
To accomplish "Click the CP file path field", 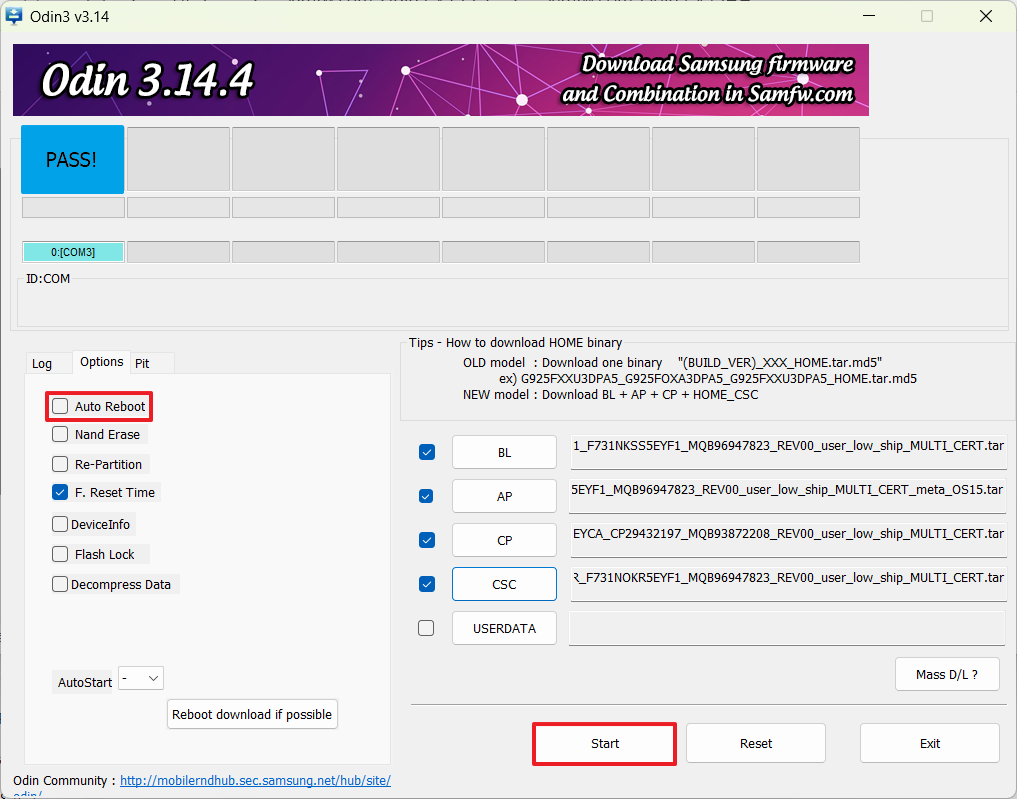I will tap(788, 540).
